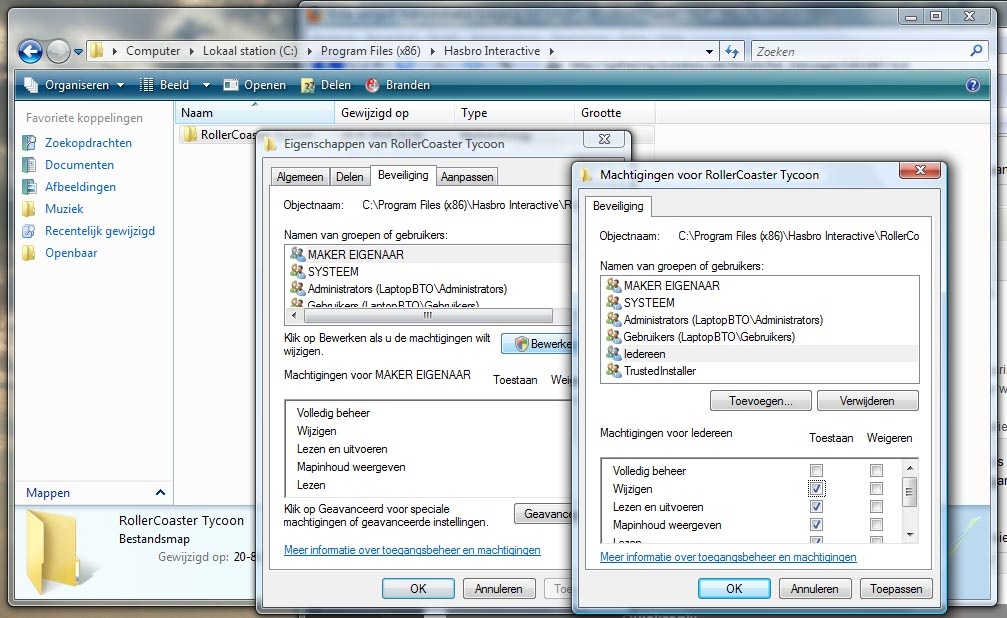Sort by the Naam column header
This screenshot has height=618, width=1007.
point(254,113)
